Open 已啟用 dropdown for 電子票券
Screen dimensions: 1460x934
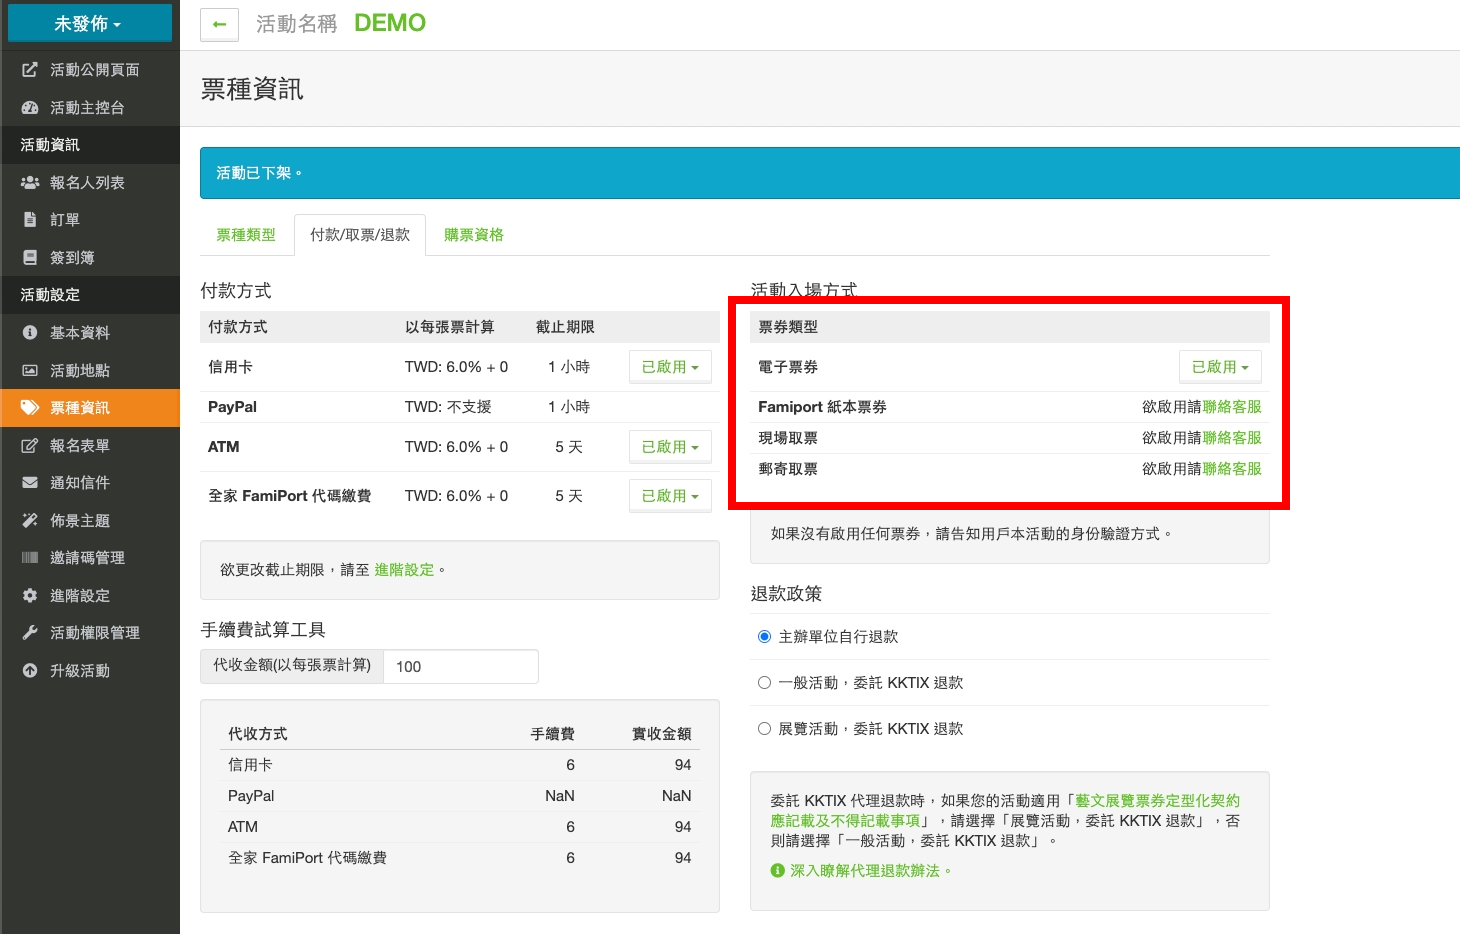click(1220, 367)
